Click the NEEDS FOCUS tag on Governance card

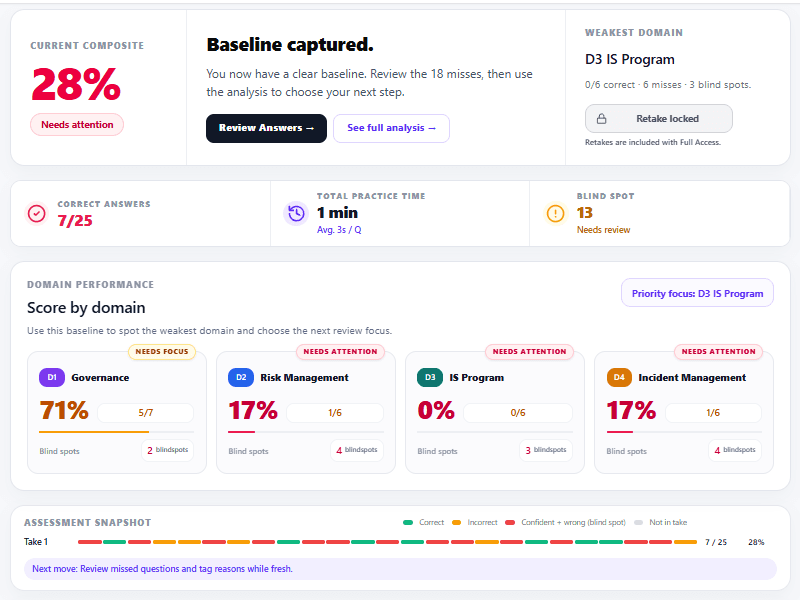tap(162, 352)
